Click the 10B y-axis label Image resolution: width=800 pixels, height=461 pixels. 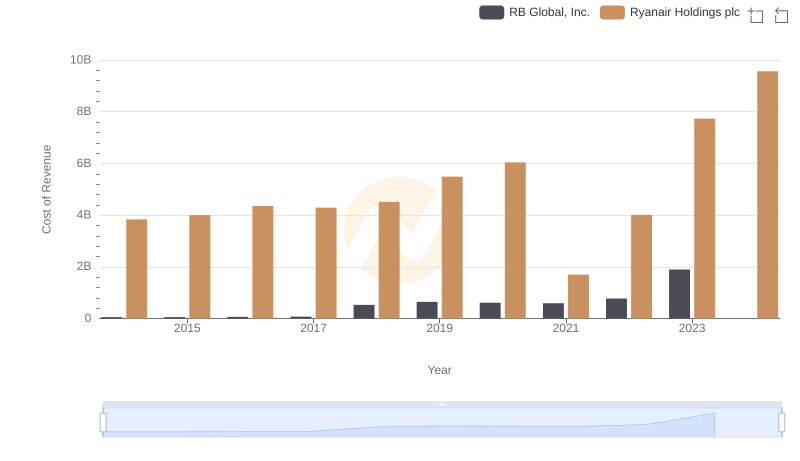point(81,60)
